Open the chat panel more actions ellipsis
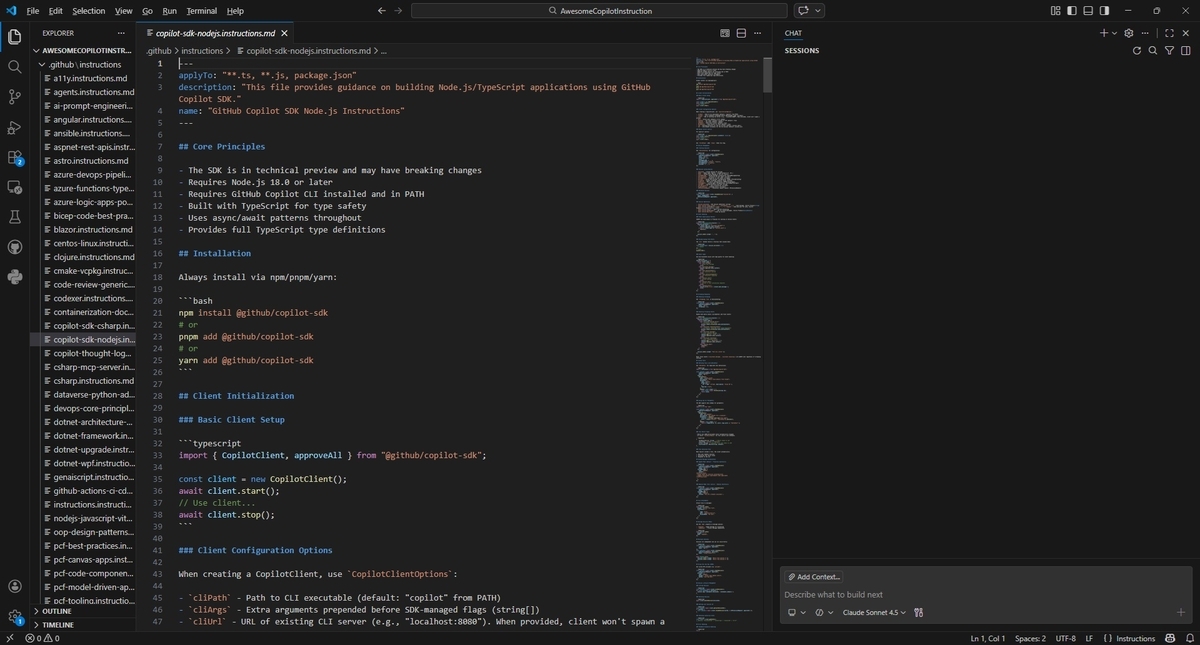Viewport: 1200px width, 645px height. click(x=1146, y=33)
